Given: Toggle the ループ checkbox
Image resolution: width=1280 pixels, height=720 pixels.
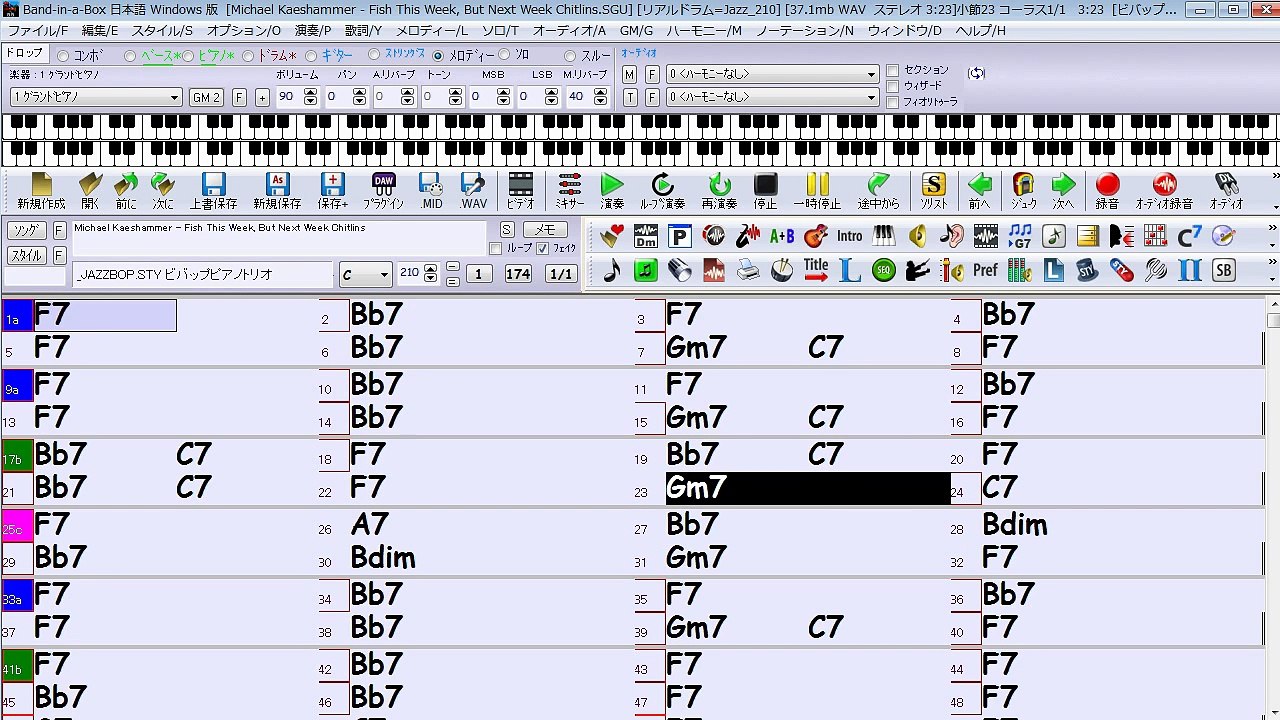Looking at the screenshot, I should click(x=495, y=248).
